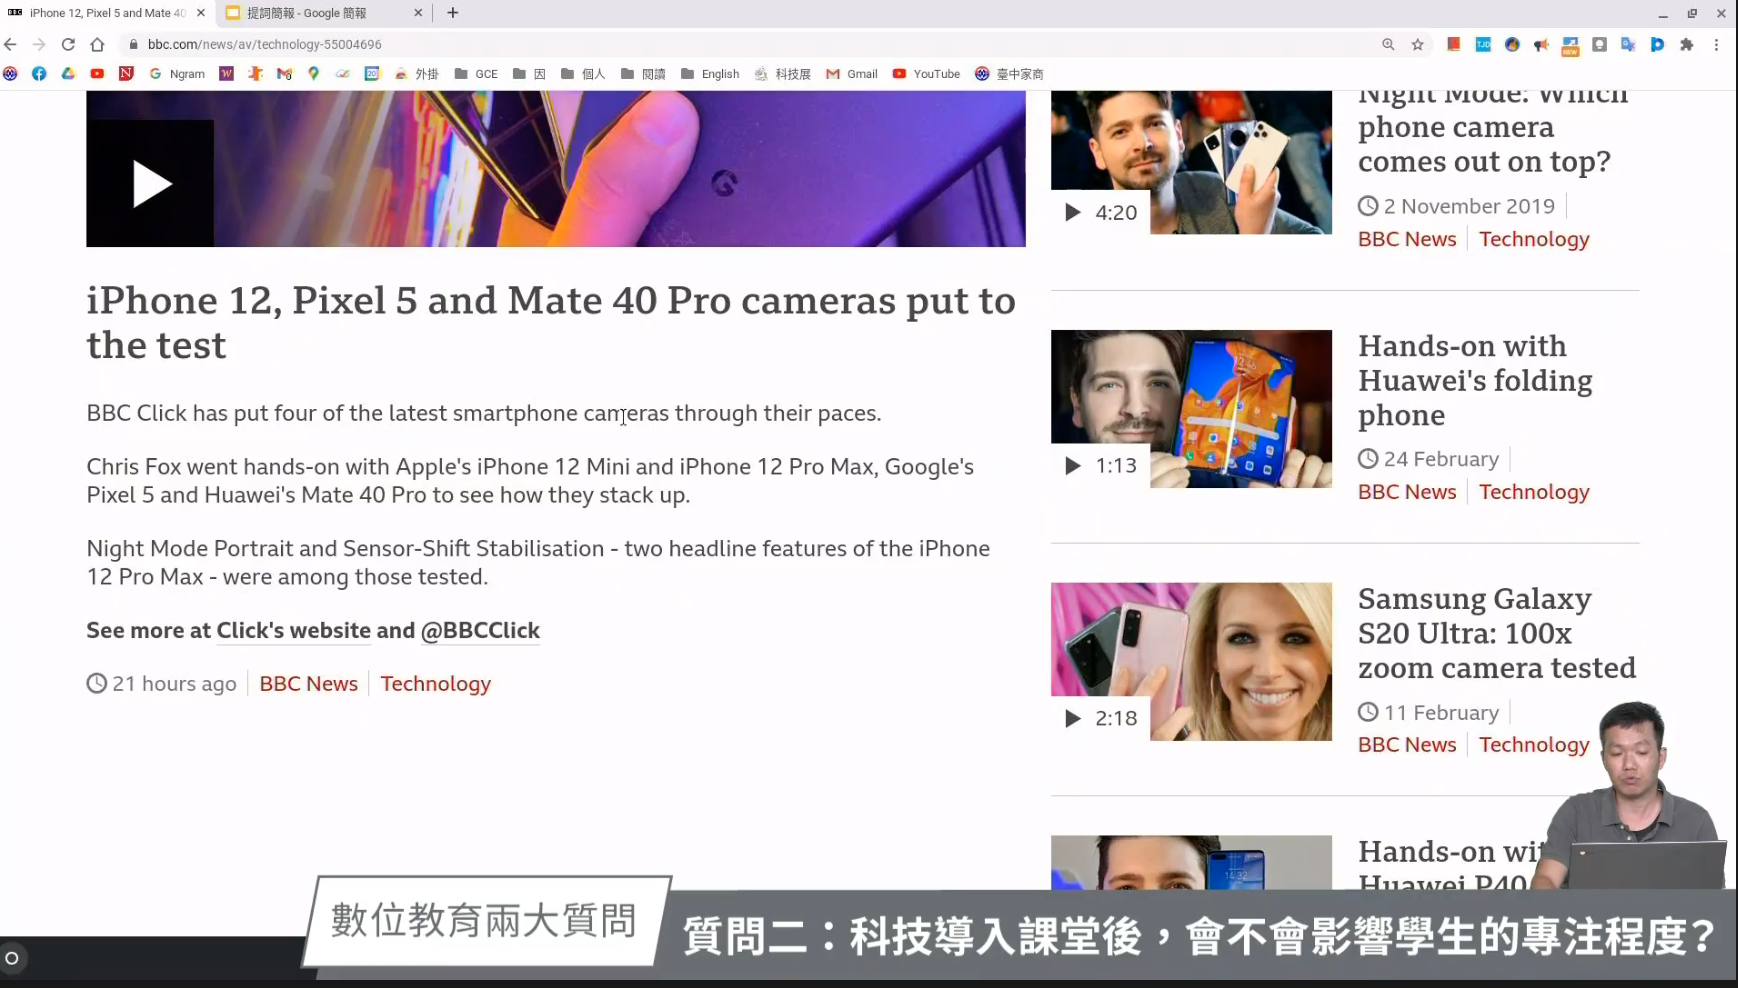Image resolution: width=1738 pixels, height=988 pixels.
Task: Go back to previous page
Action: tap(11, 44)
